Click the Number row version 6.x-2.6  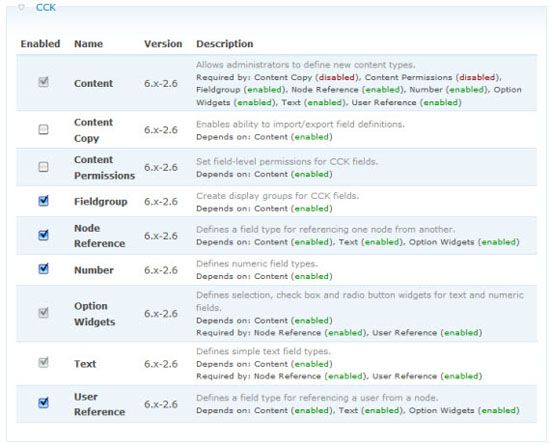161,270
